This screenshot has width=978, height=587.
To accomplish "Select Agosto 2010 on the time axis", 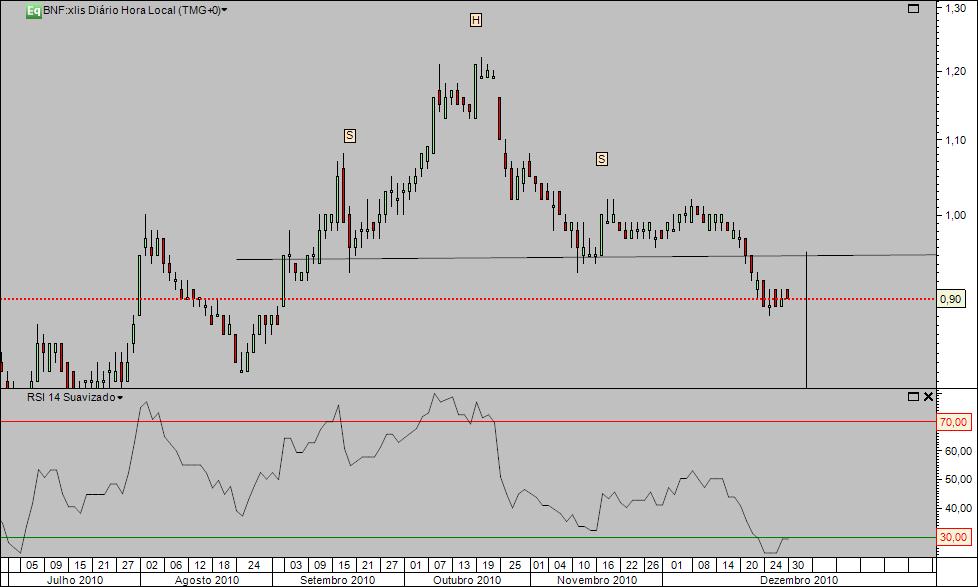I will (x=206, y=580).
